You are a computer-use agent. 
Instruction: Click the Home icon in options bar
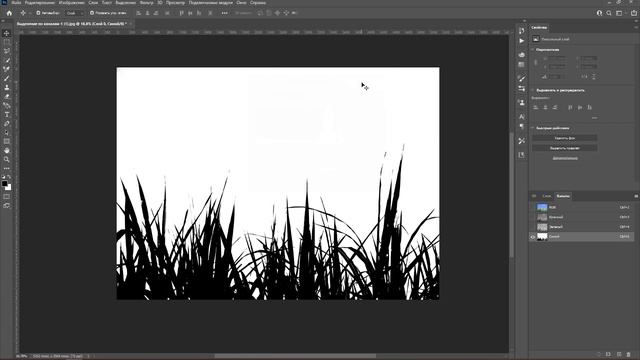tap(9, 13)
